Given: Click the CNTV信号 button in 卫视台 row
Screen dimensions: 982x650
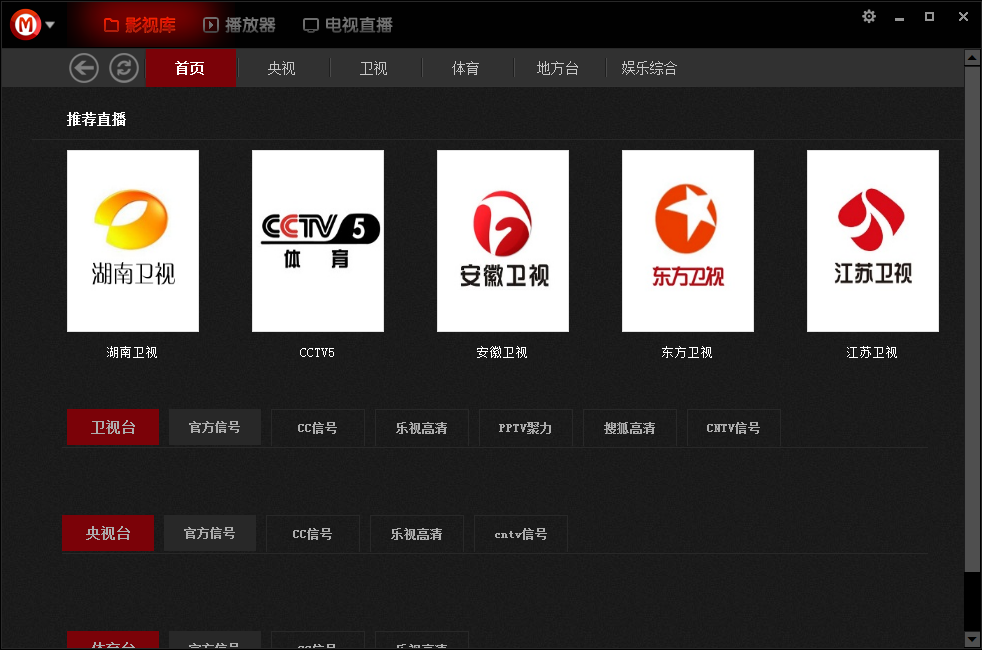Looking at the screenshot, I should (733, 427).
